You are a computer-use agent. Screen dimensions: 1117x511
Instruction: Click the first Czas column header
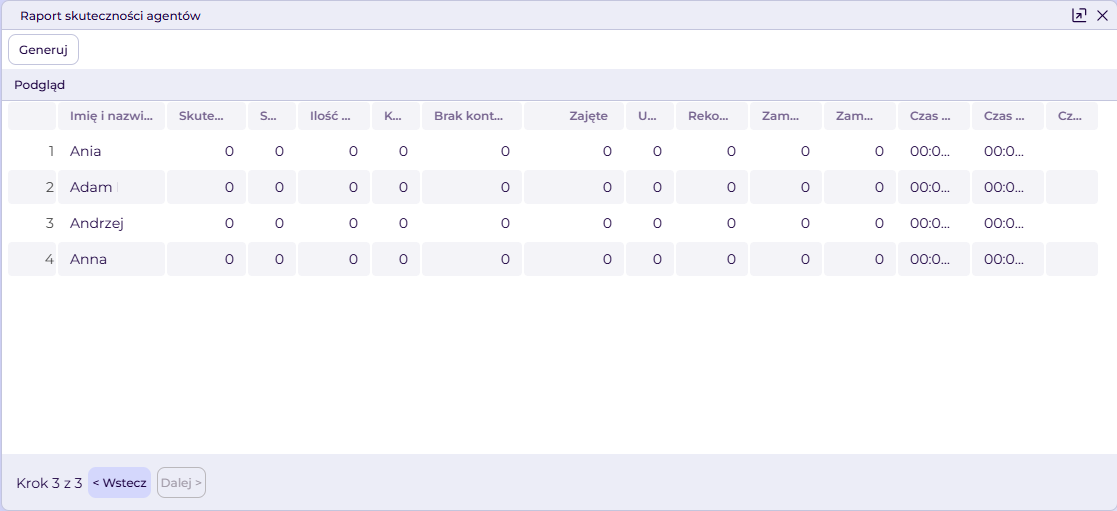[x=934, y=116]
